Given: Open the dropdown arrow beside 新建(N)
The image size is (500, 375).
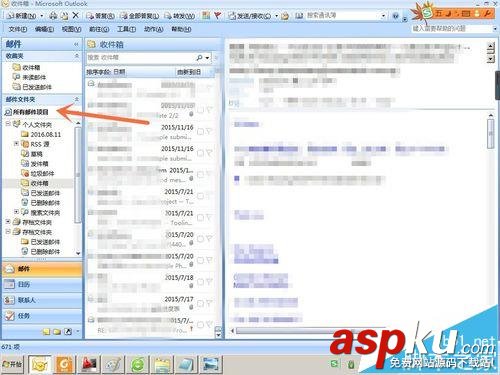Looking at the screenshot, I should 42,16.
